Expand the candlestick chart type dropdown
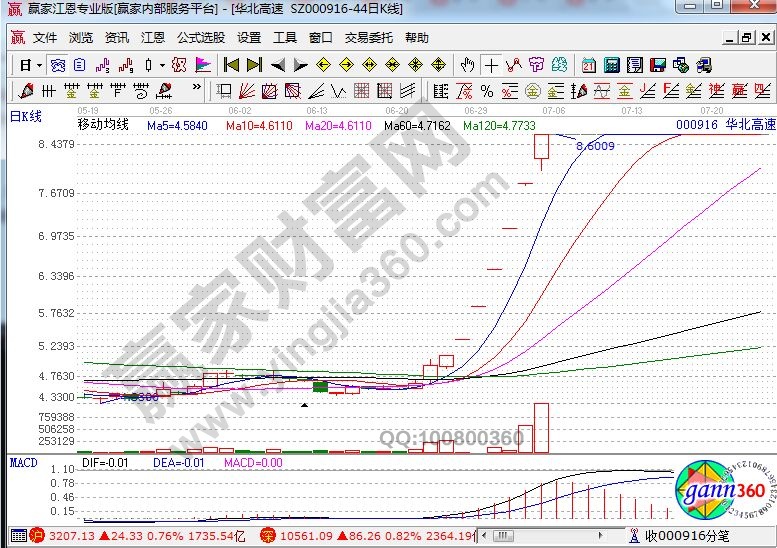 click(163, 65)
